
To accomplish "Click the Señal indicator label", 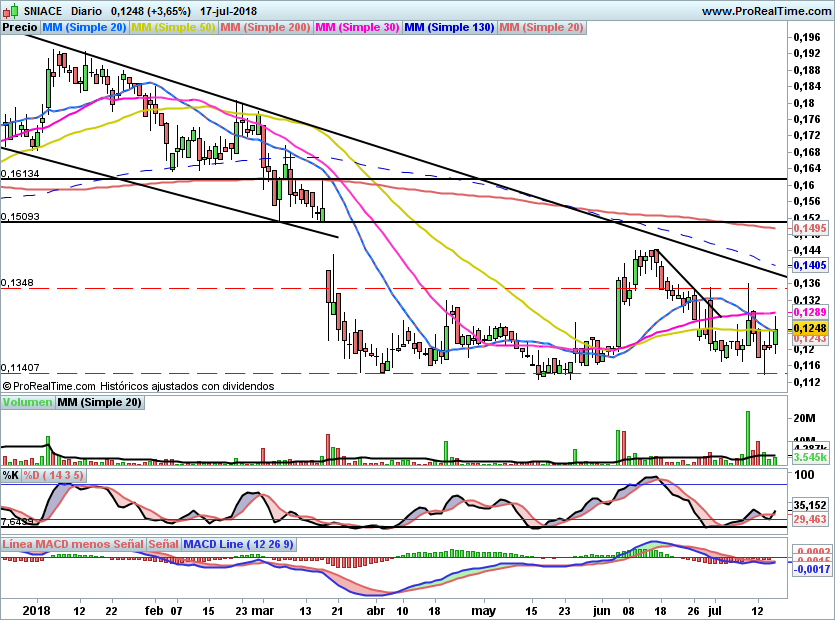I will point(163,544).
